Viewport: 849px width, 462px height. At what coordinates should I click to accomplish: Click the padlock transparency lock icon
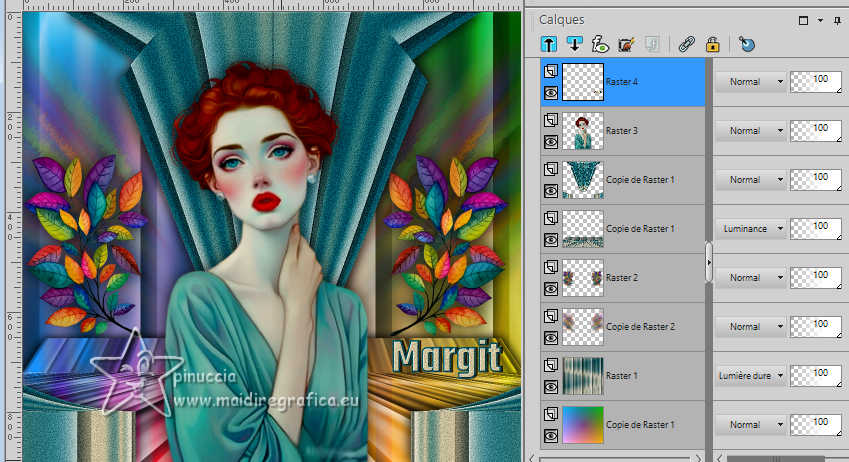tap(713, 44)
